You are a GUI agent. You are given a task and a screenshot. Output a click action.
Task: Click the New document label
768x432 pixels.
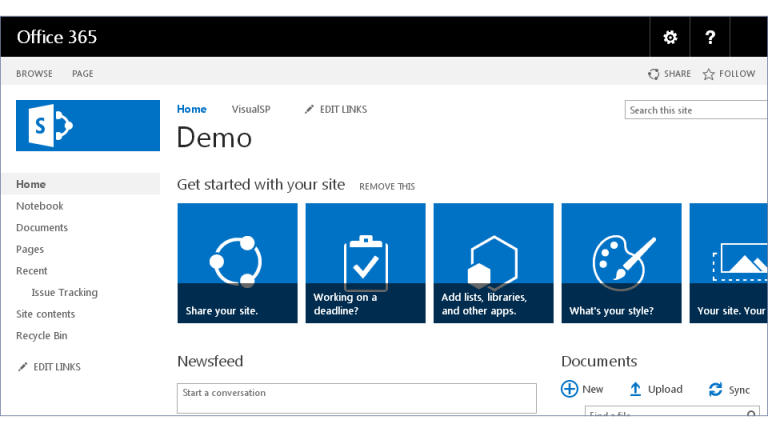(593, 389)
